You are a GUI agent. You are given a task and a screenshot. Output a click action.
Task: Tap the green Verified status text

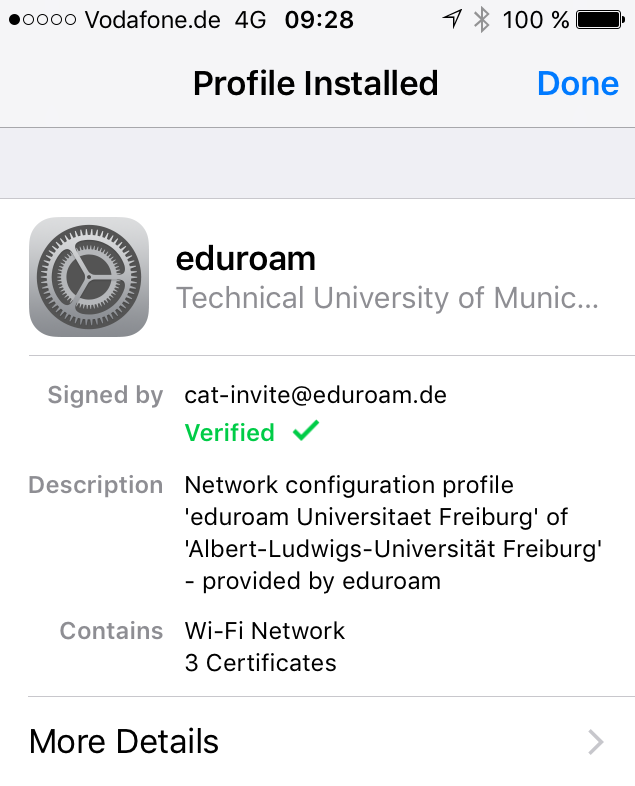click(229, 433)
